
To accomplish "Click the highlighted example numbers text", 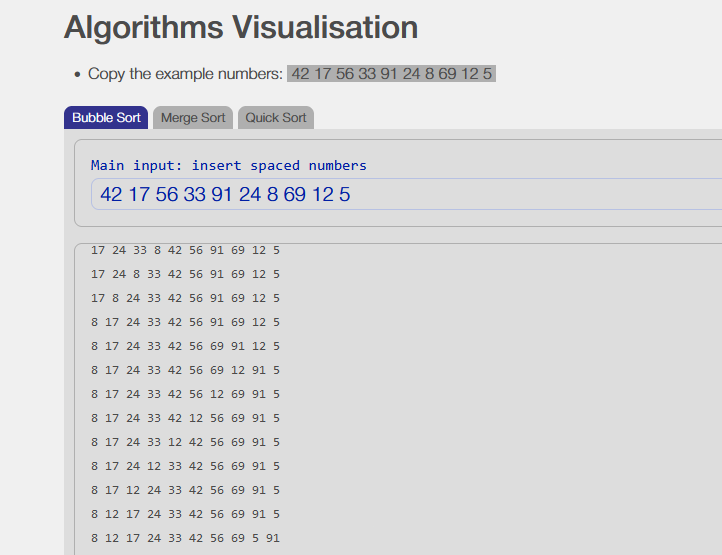I will pyautogui.click(x=391, y=74).
